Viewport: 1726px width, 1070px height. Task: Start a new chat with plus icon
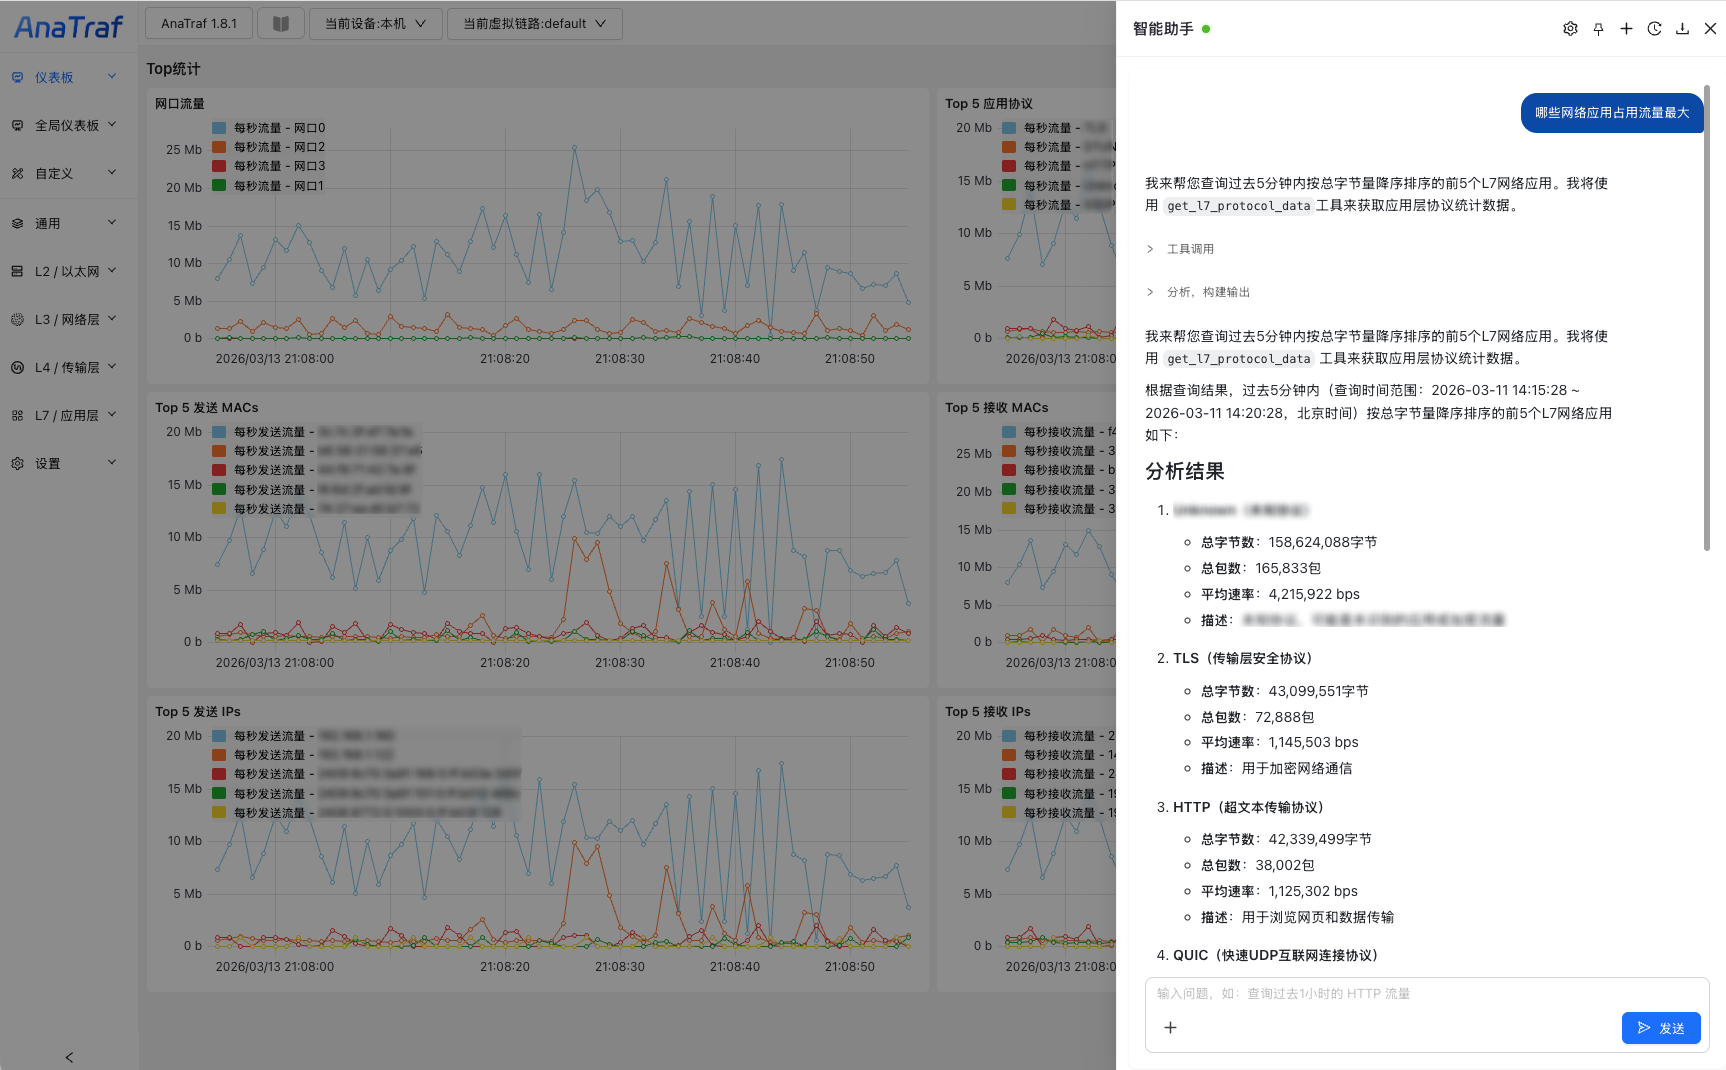(1626, 29)
